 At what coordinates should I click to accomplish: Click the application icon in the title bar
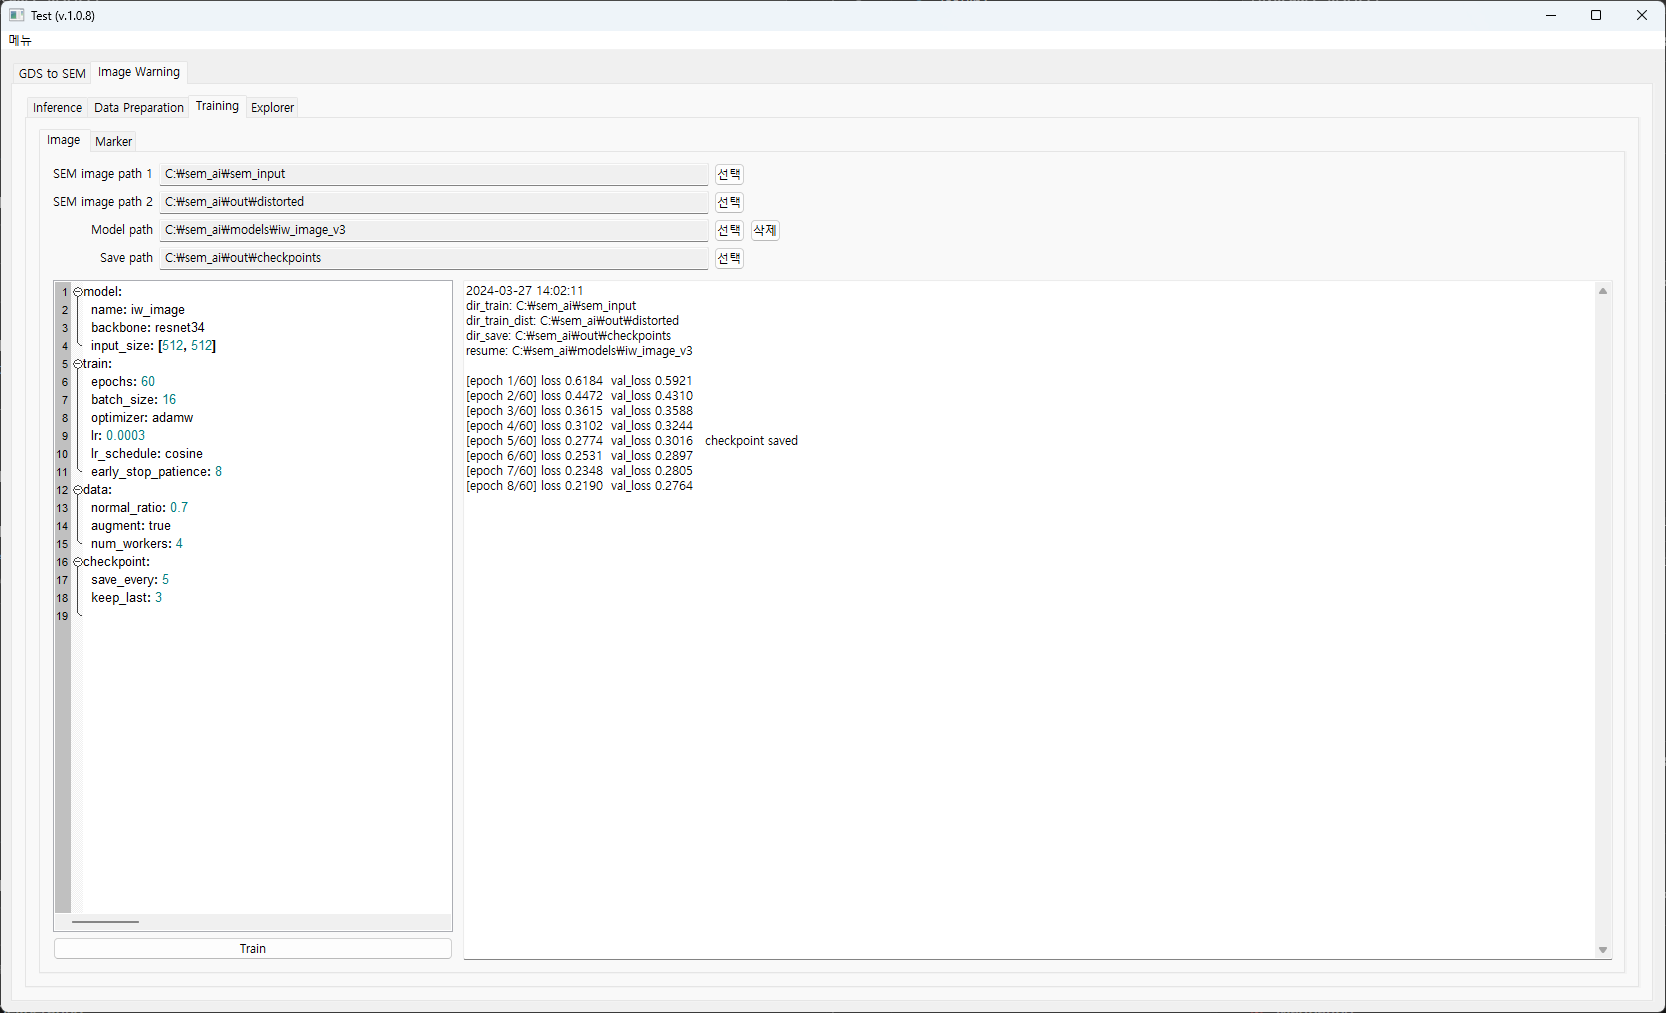click(16, 15)
